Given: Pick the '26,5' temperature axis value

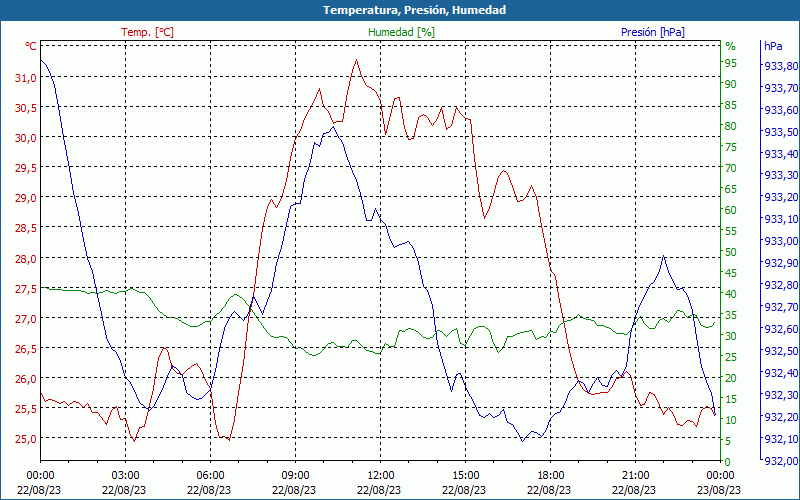Looking at the screenshot, I should click(26, 349).
